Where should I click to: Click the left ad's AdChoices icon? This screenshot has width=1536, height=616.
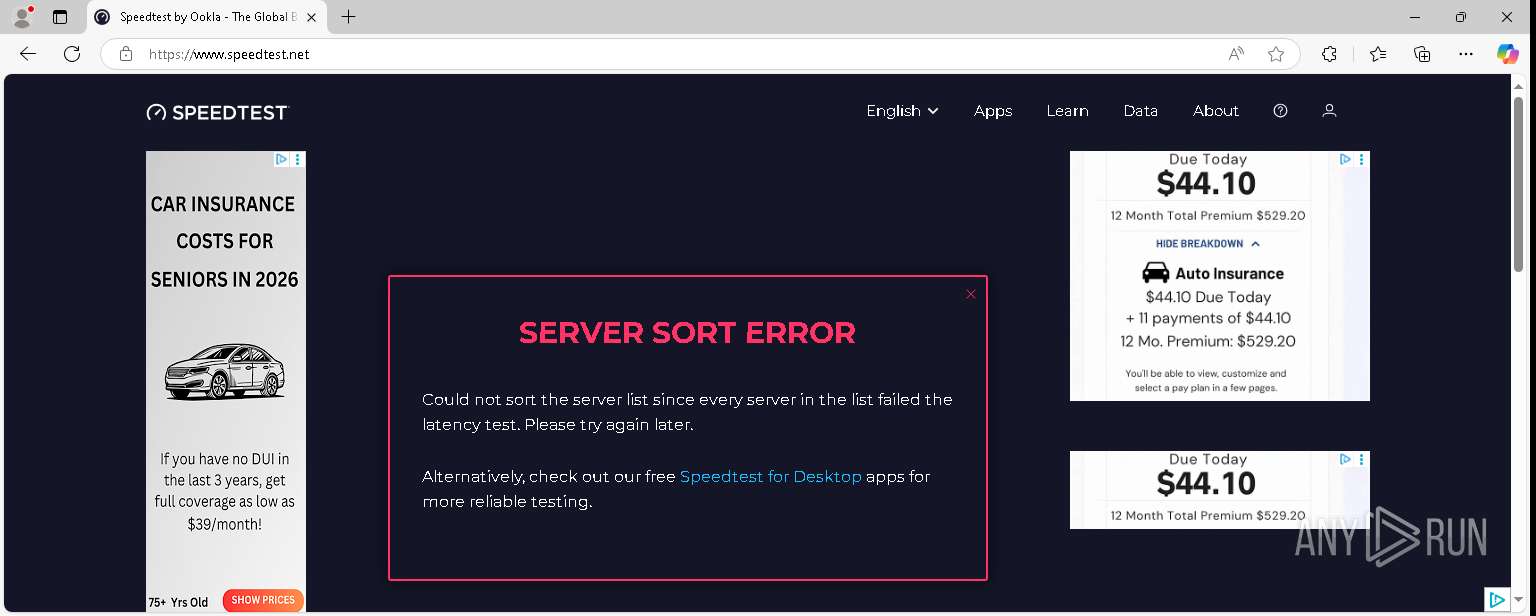[282, 159]
